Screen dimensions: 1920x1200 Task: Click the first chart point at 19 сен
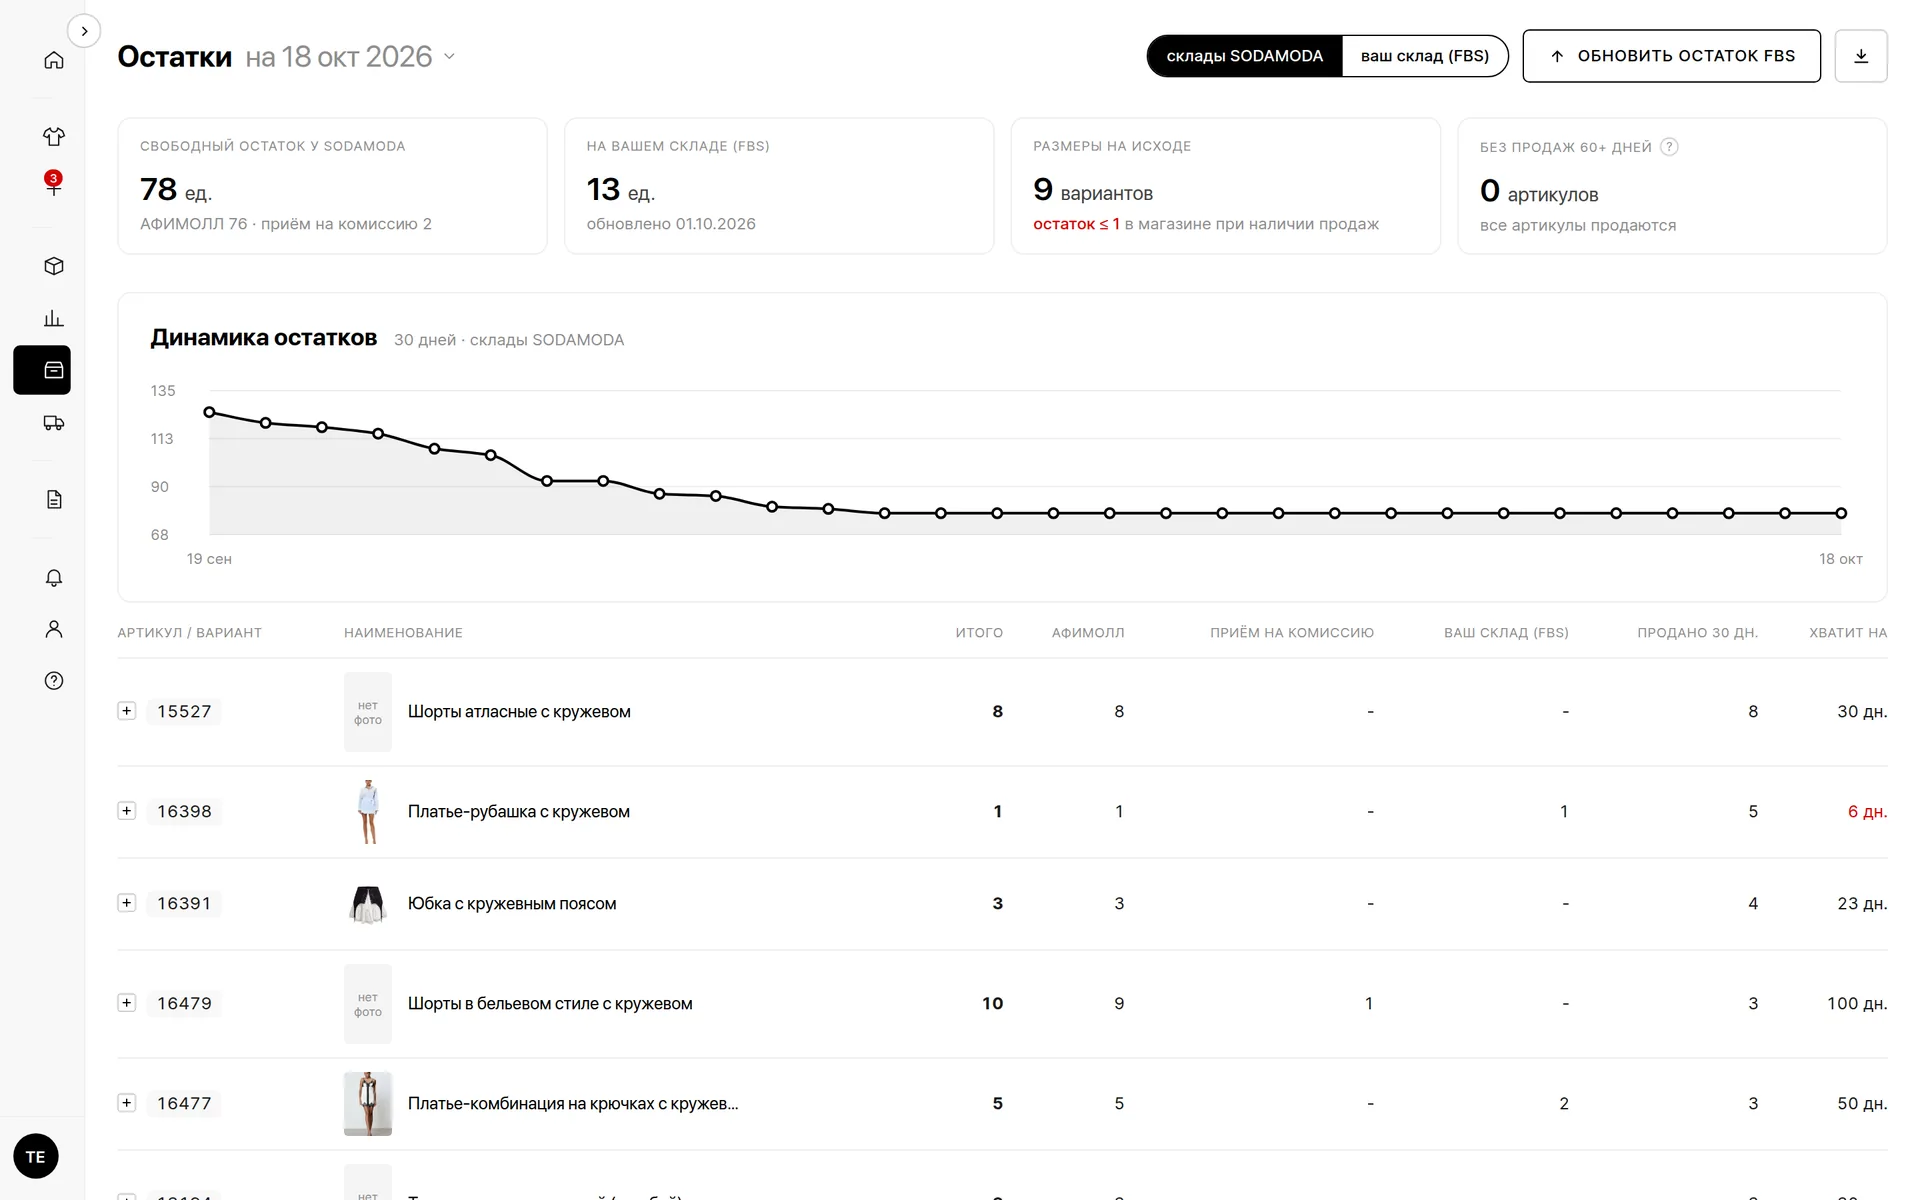[209, 412]
